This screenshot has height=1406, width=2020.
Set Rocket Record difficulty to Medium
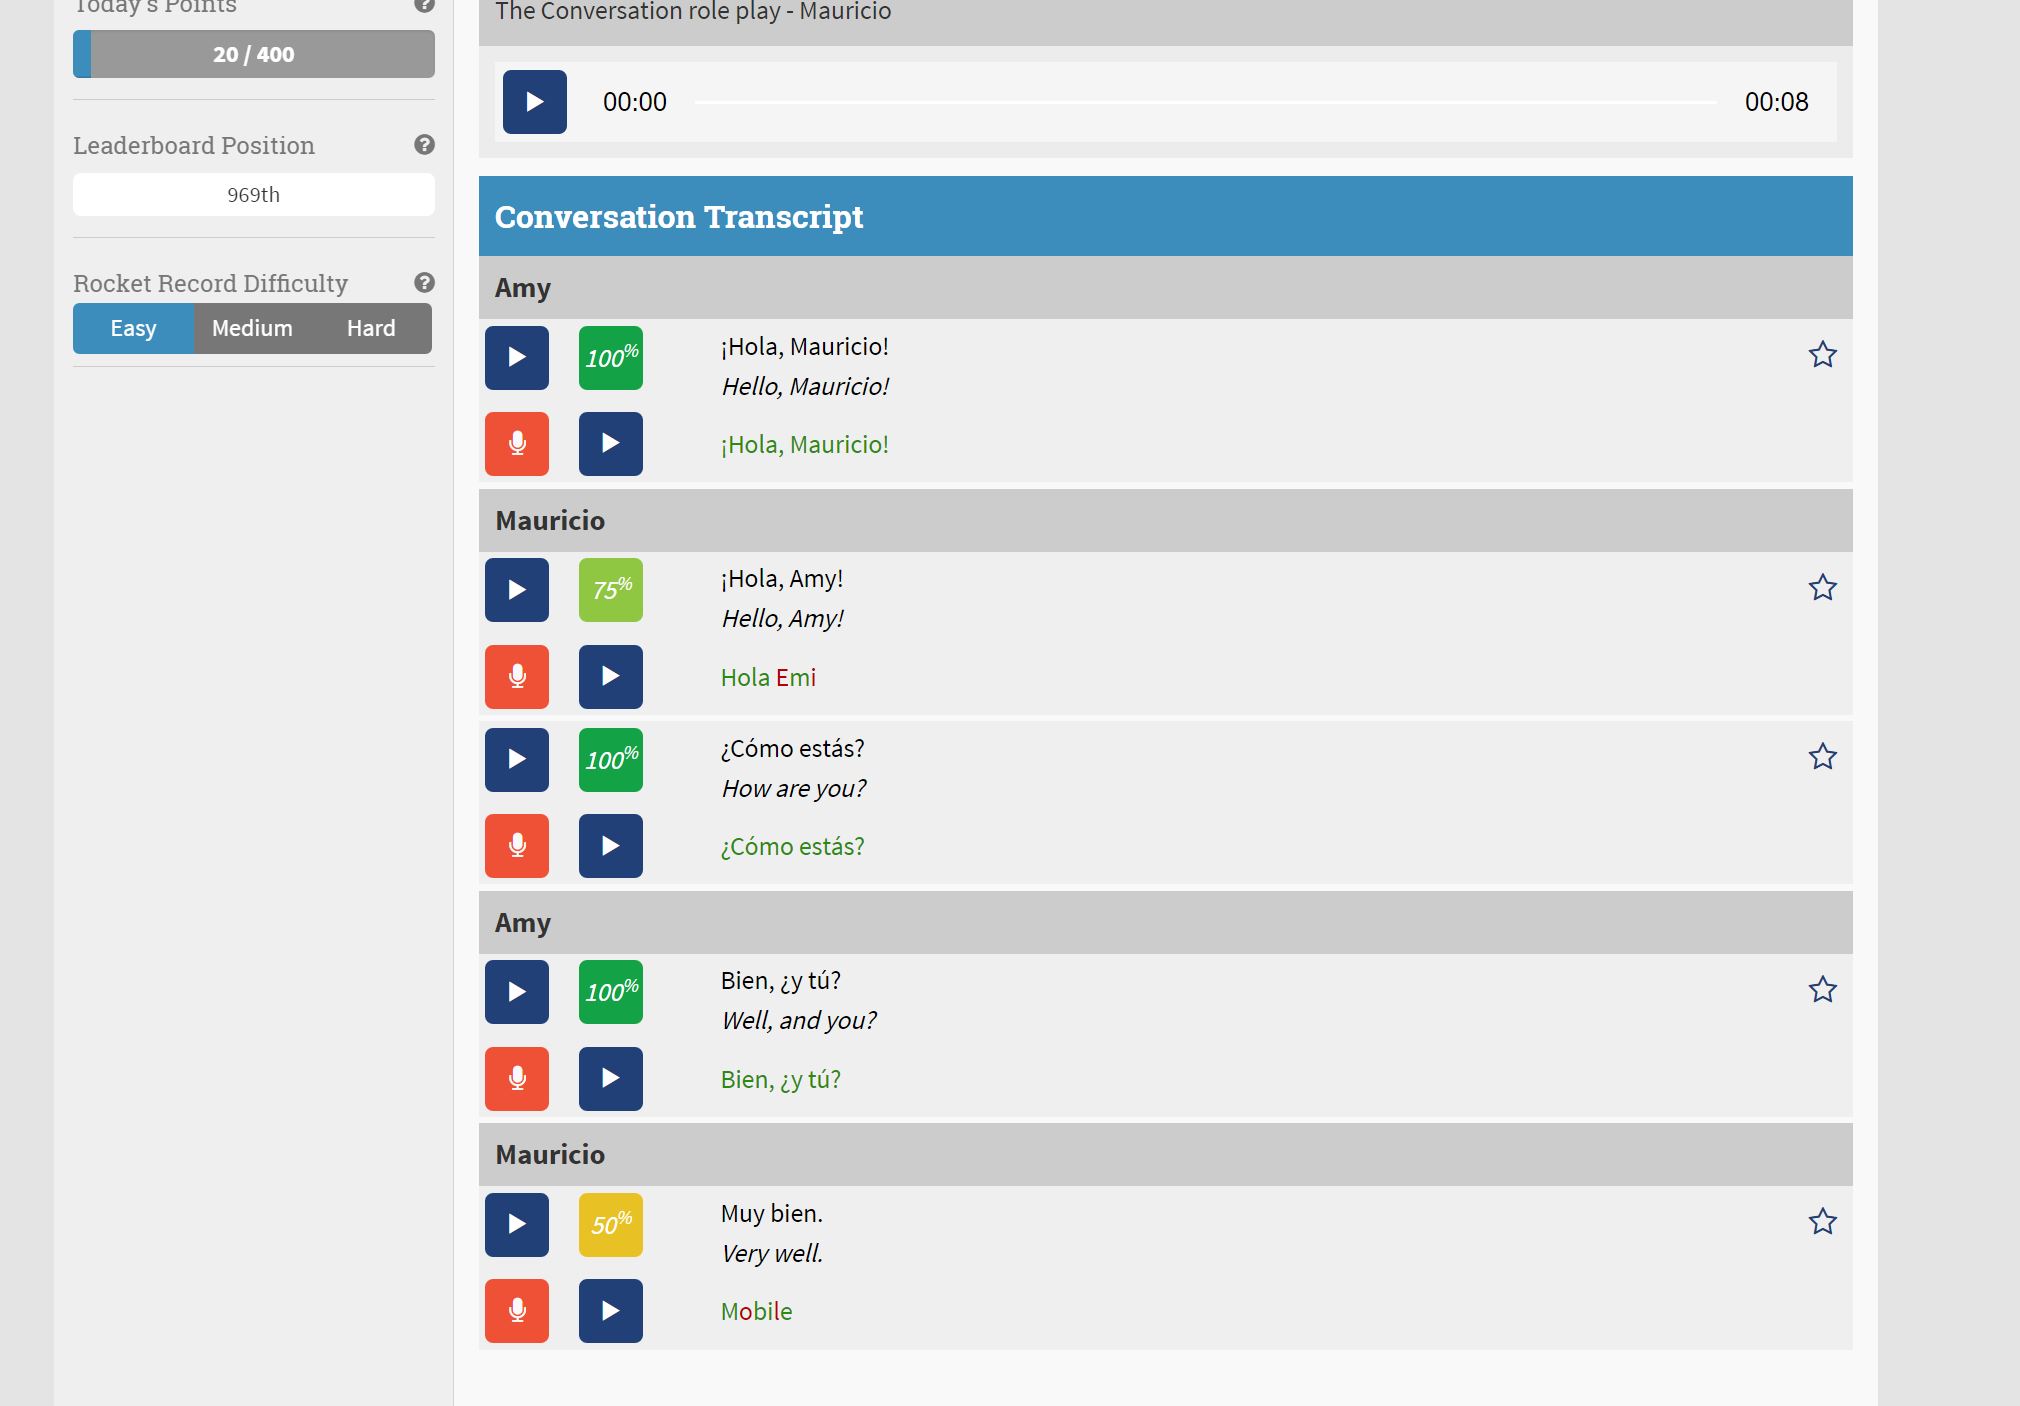click(x=252, y=329)
